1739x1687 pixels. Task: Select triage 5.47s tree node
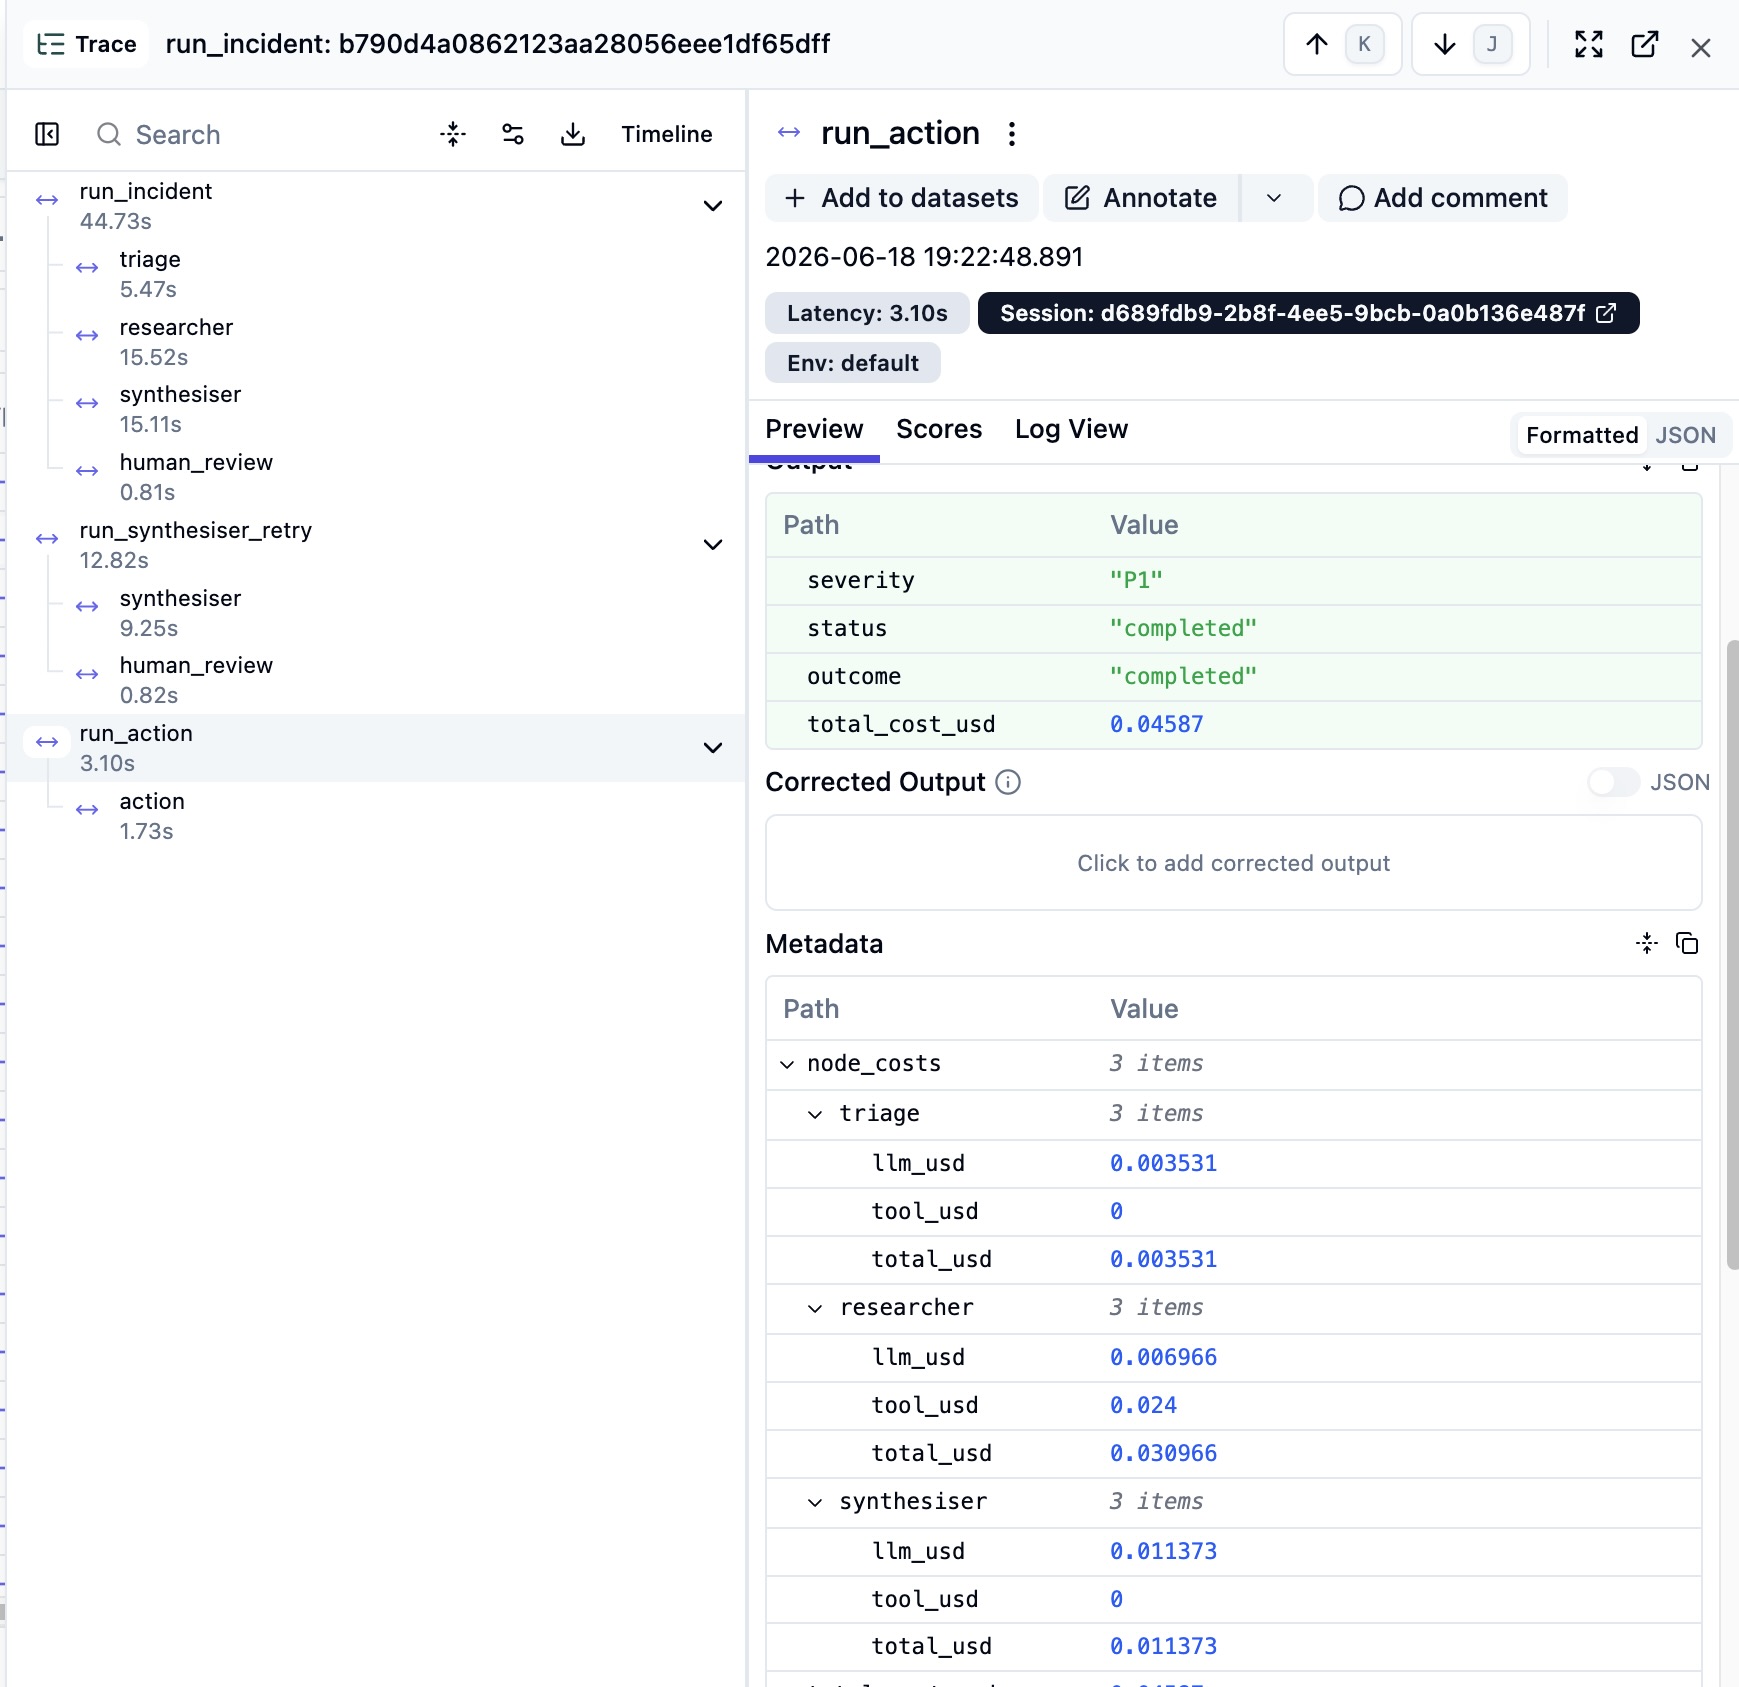(375, 274)
